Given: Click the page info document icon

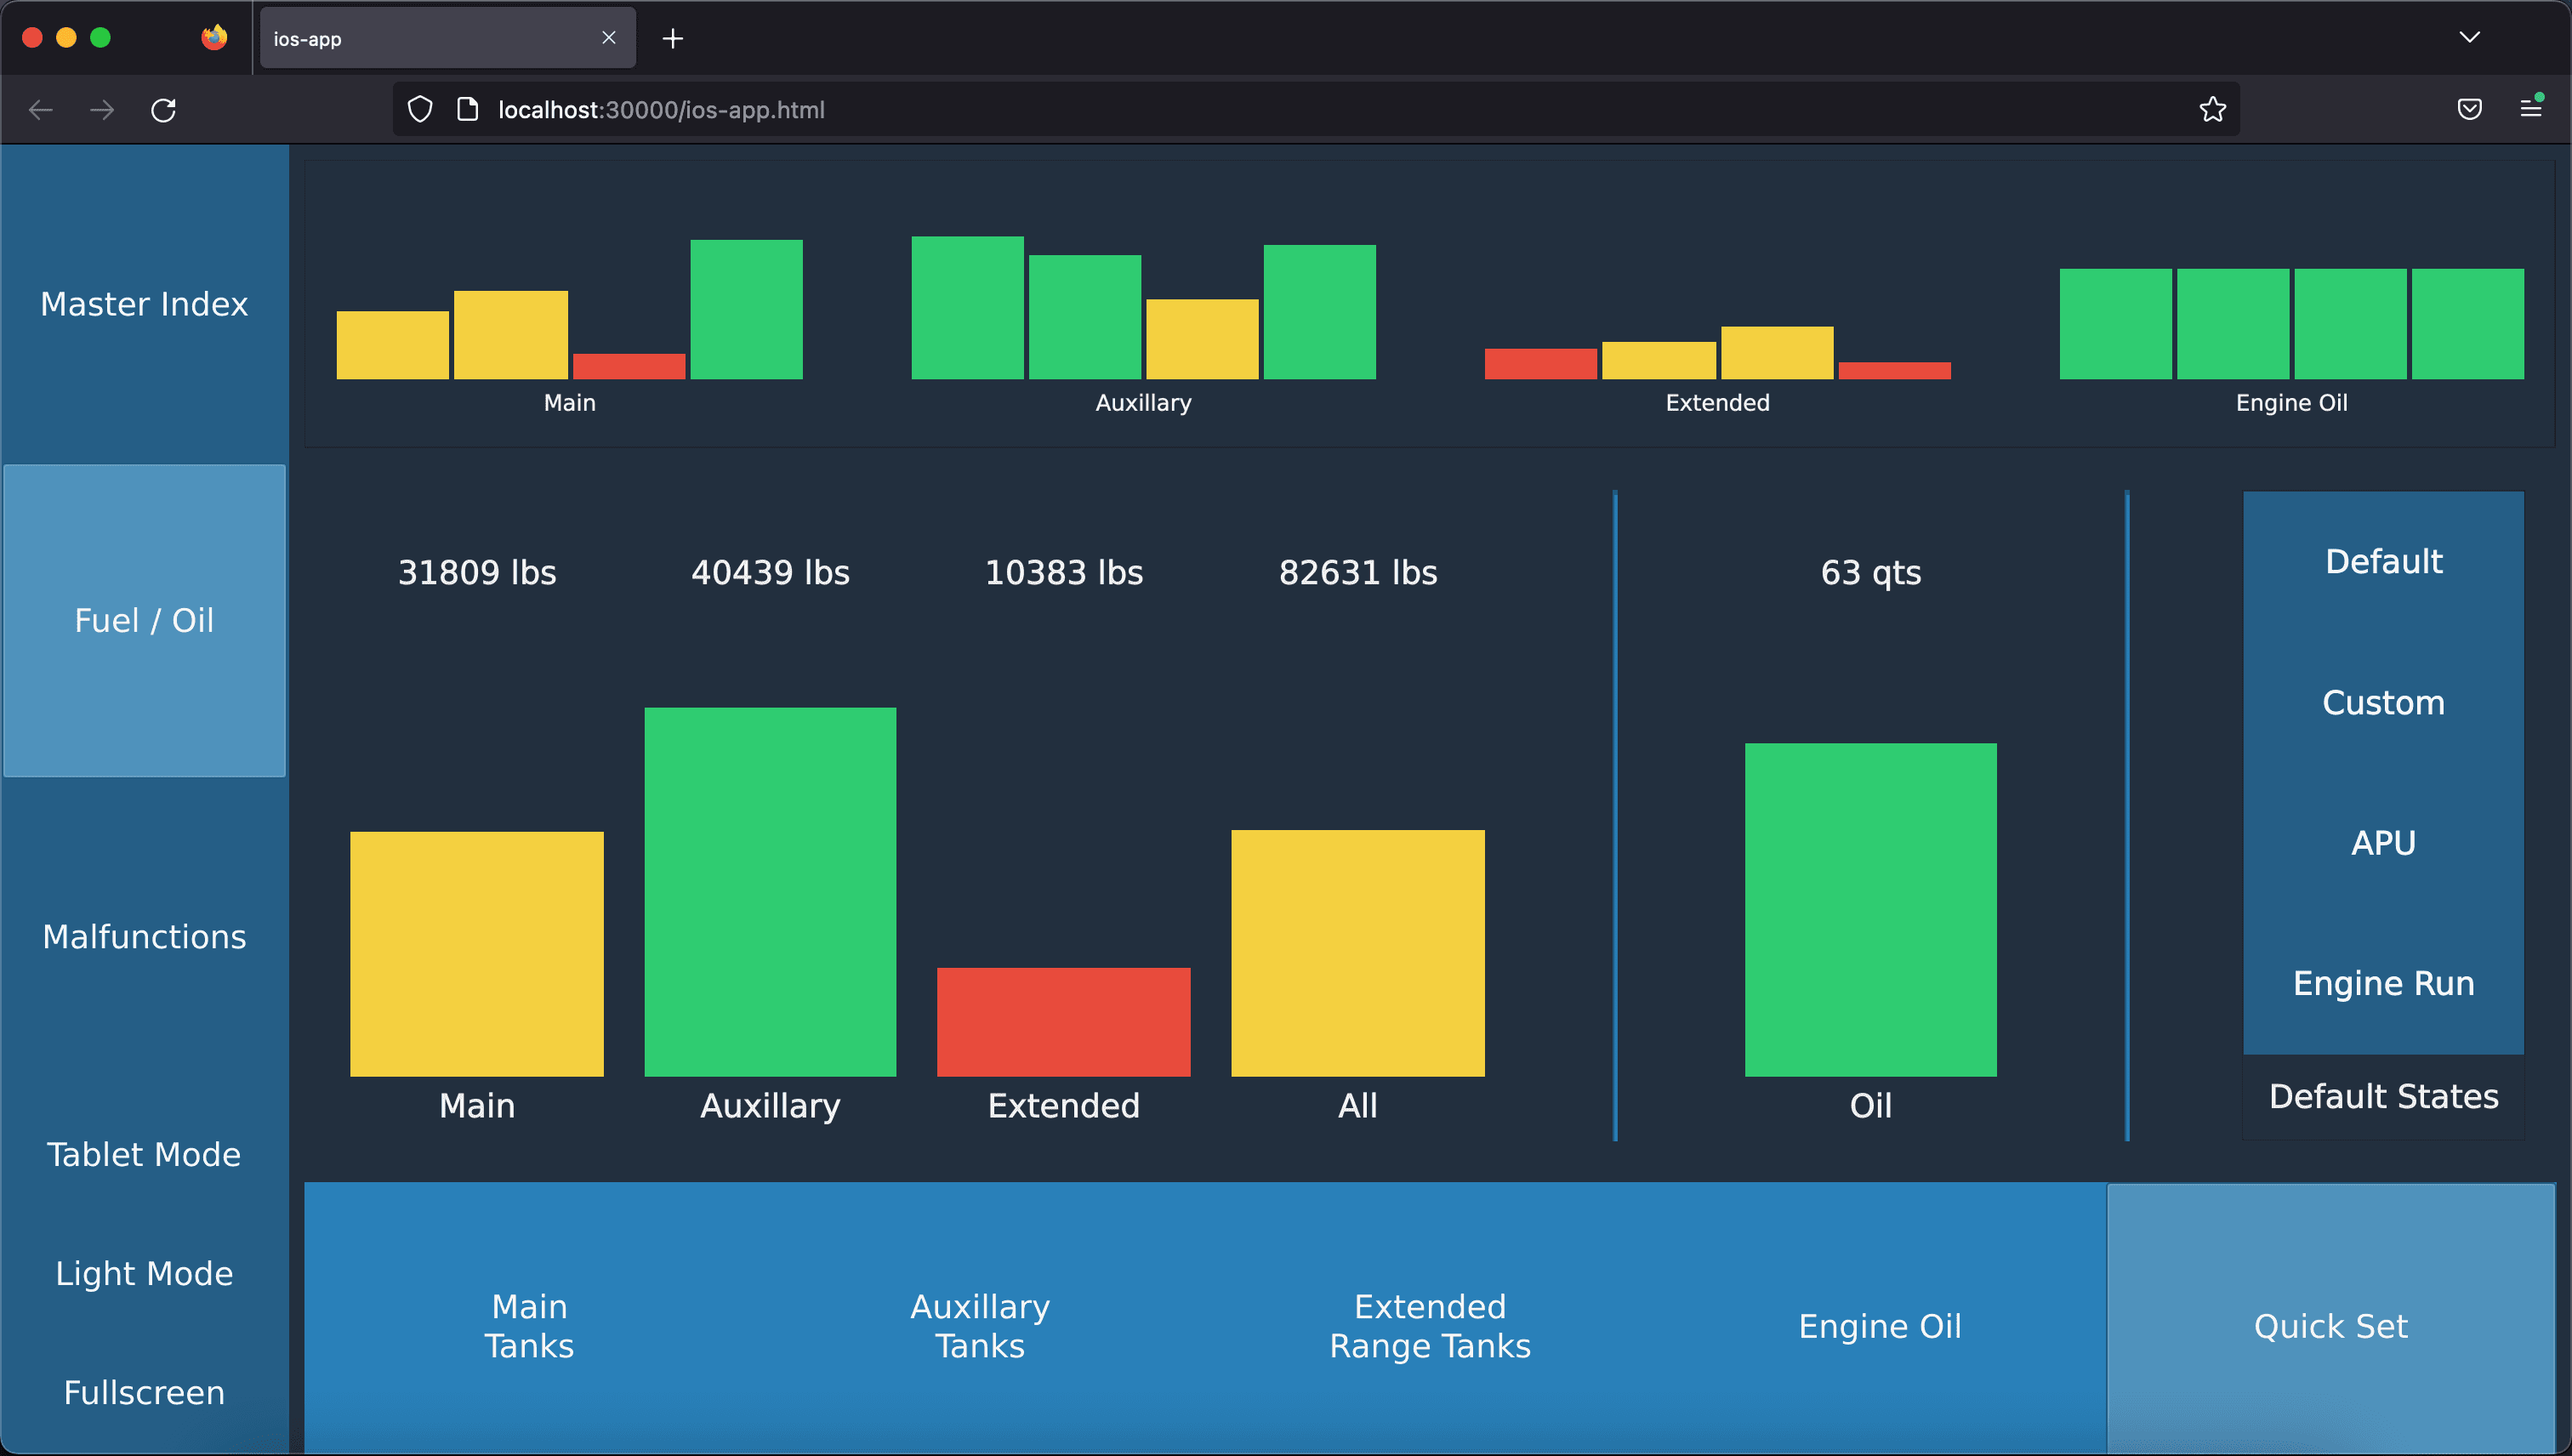Looking at the screenshot, I should (467, 110).
